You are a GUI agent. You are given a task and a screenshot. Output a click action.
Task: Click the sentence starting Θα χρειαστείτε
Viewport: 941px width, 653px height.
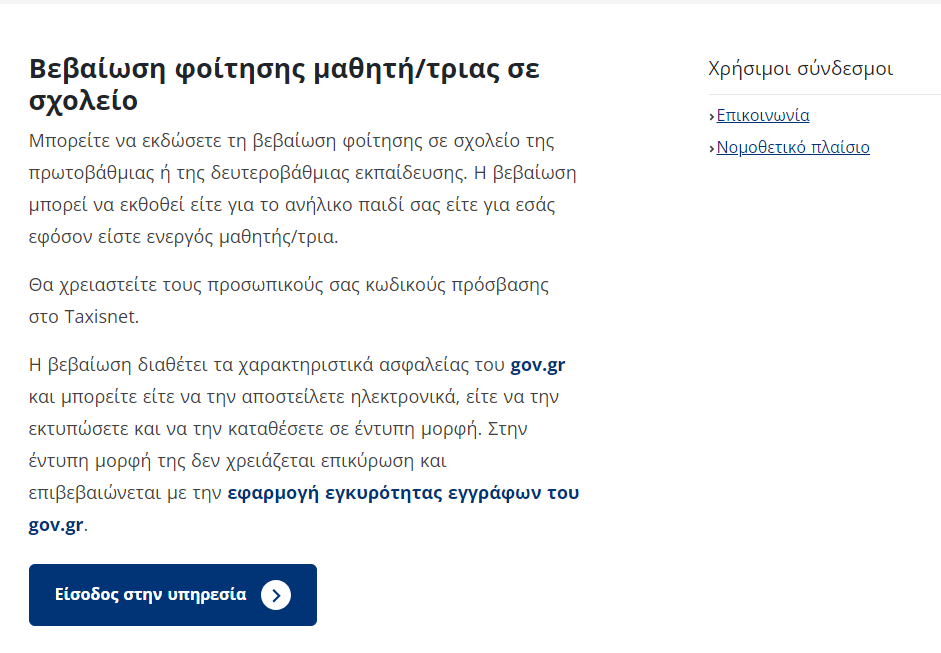pos(289,285)
